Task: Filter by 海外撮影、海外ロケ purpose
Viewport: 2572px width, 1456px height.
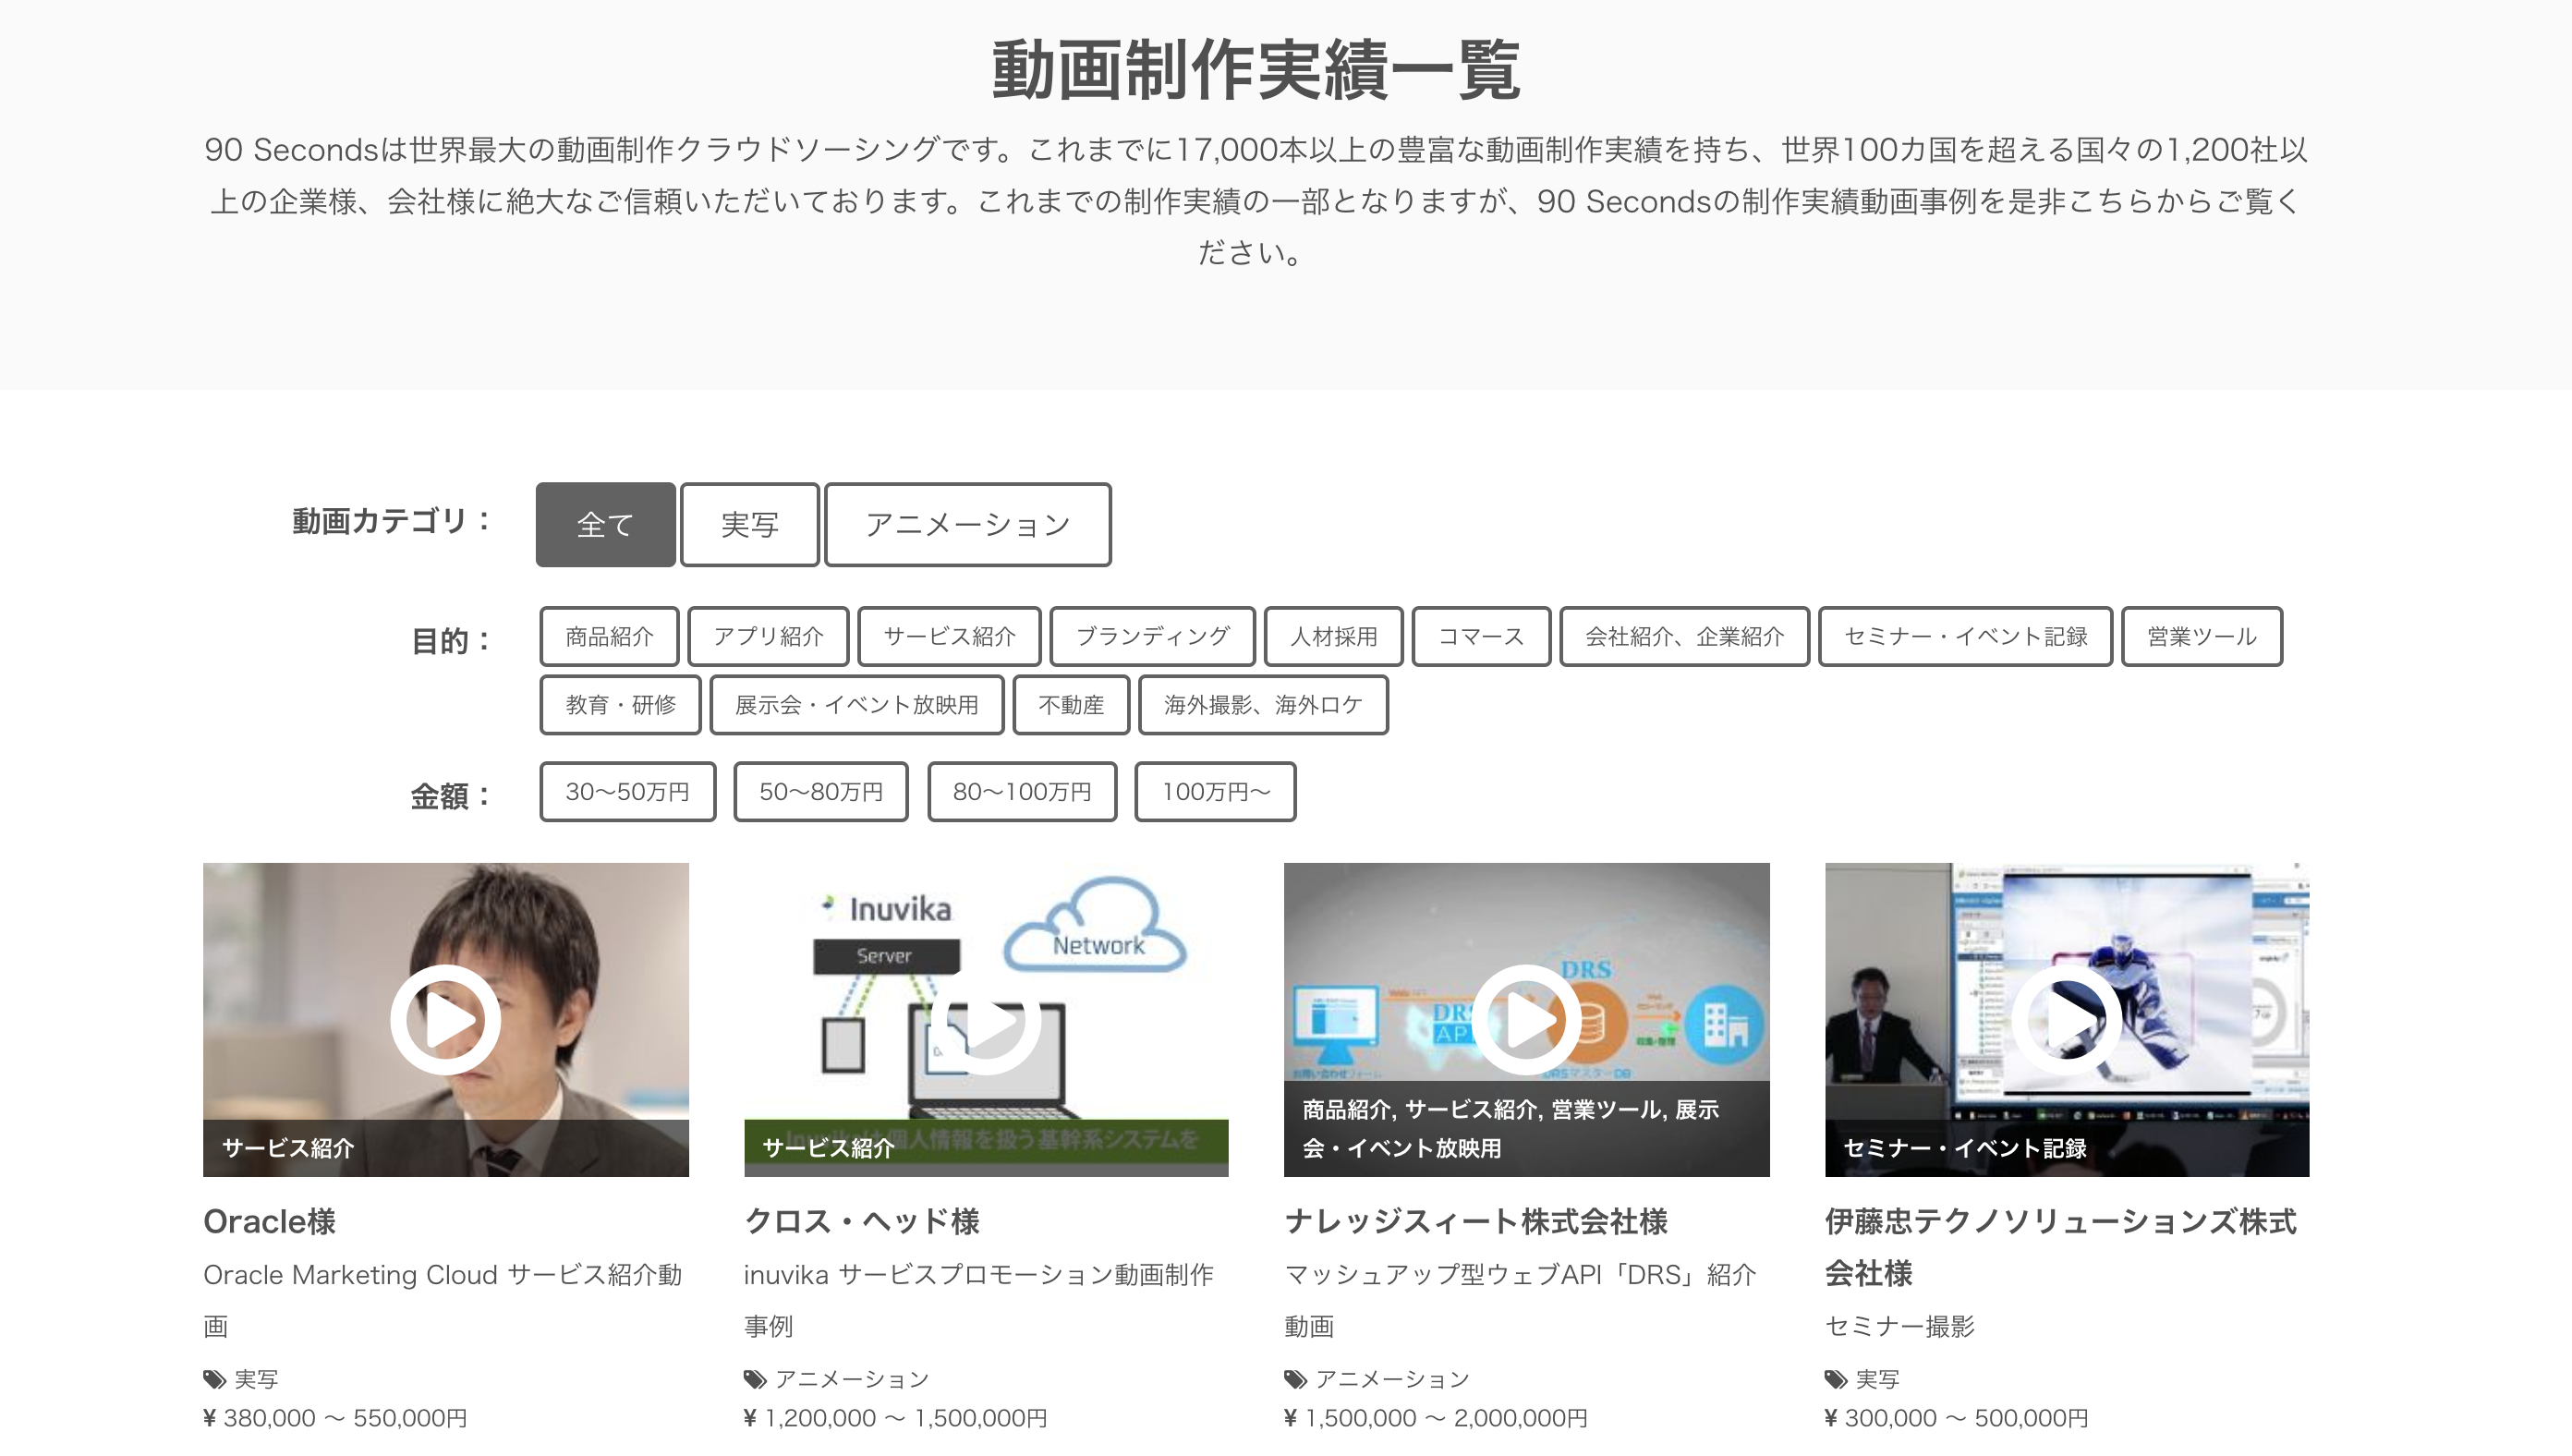Action: click(1263, 705)
